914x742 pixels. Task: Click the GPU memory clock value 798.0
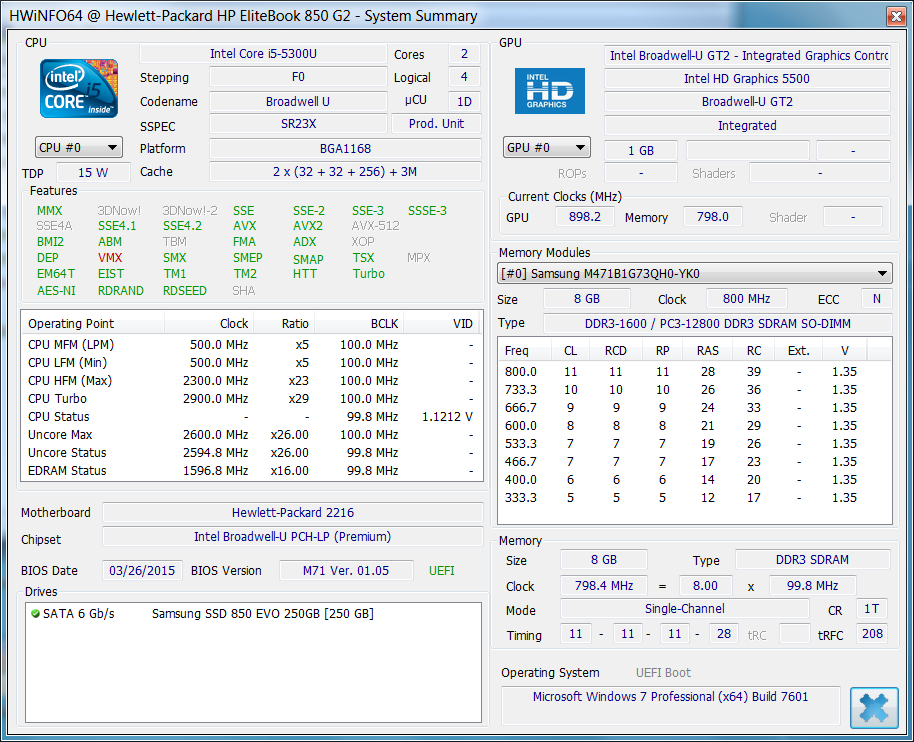(712, 217)
